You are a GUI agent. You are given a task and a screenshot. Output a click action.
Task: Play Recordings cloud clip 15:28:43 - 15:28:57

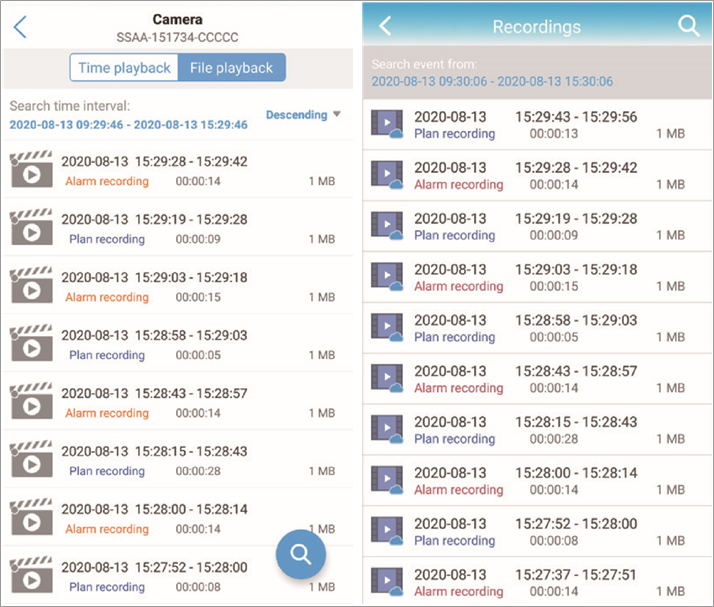(387, 378)
